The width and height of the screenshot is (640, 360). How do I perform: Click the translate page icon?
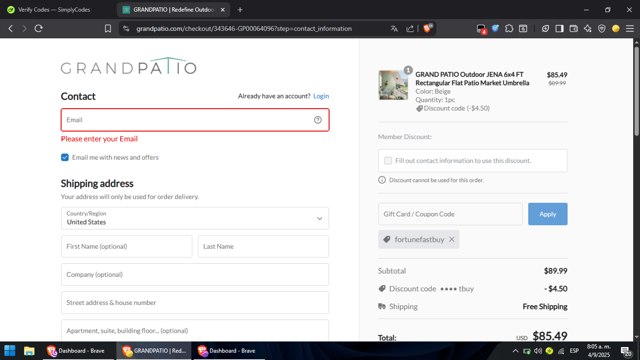394,29
